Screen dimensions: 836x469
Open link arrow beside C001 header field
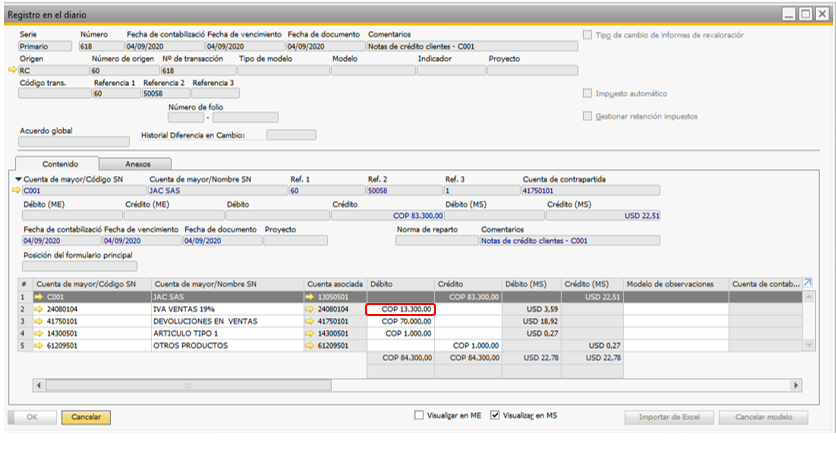16,190
